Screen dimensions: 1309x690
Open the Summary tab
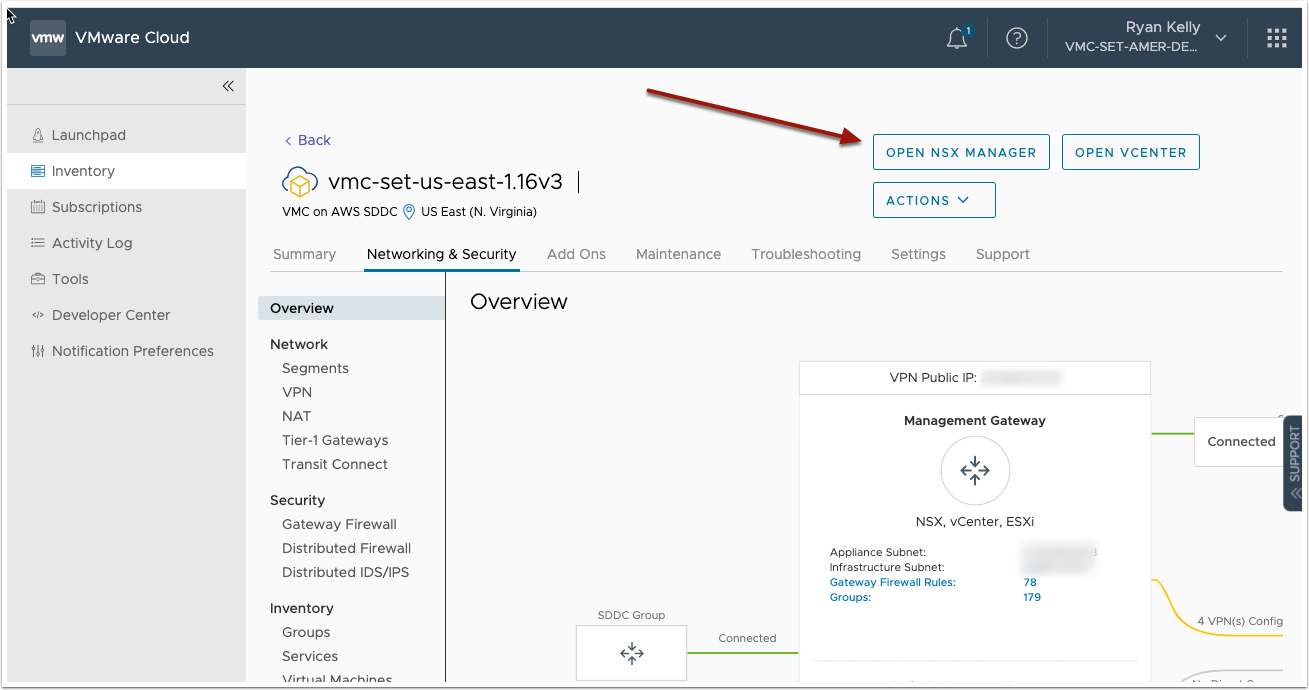click(304, 254)
